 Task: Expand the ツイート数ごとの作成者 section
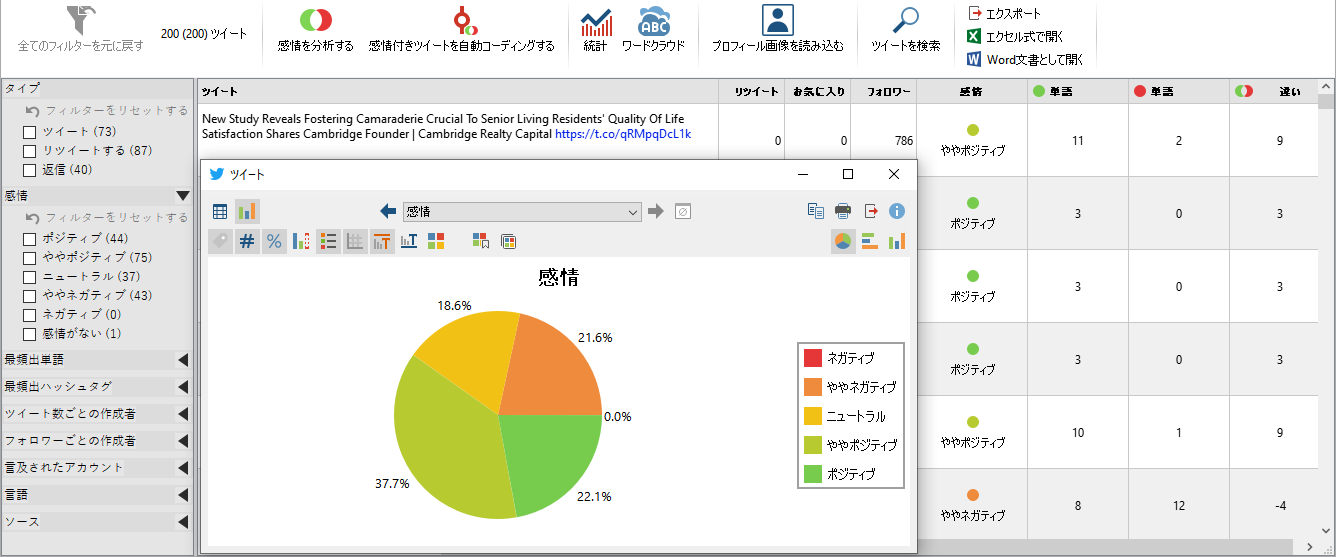183,414
